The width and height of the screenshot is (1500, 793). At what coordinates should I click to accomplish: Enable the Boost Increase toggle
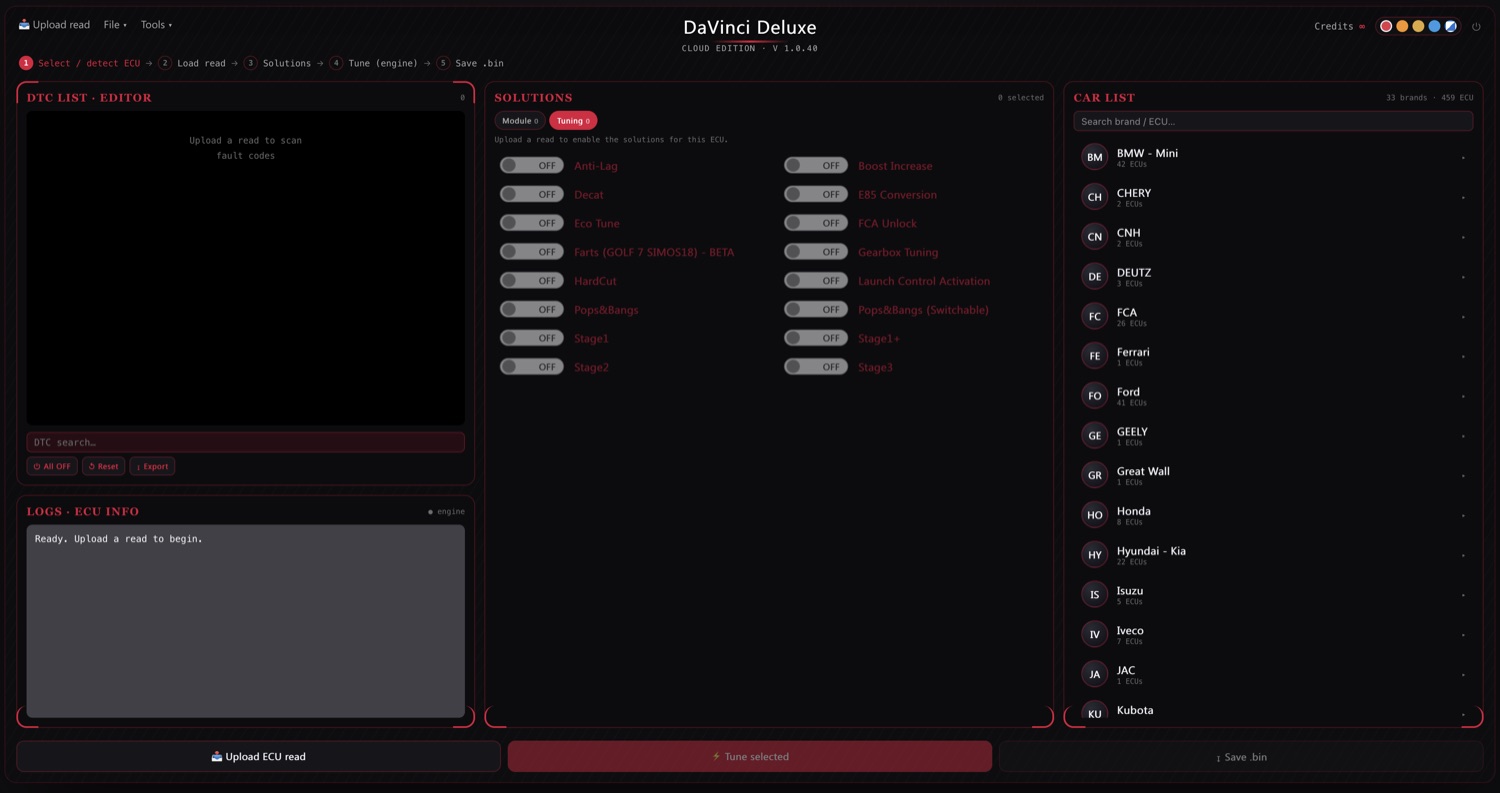(x=816, y=165)
